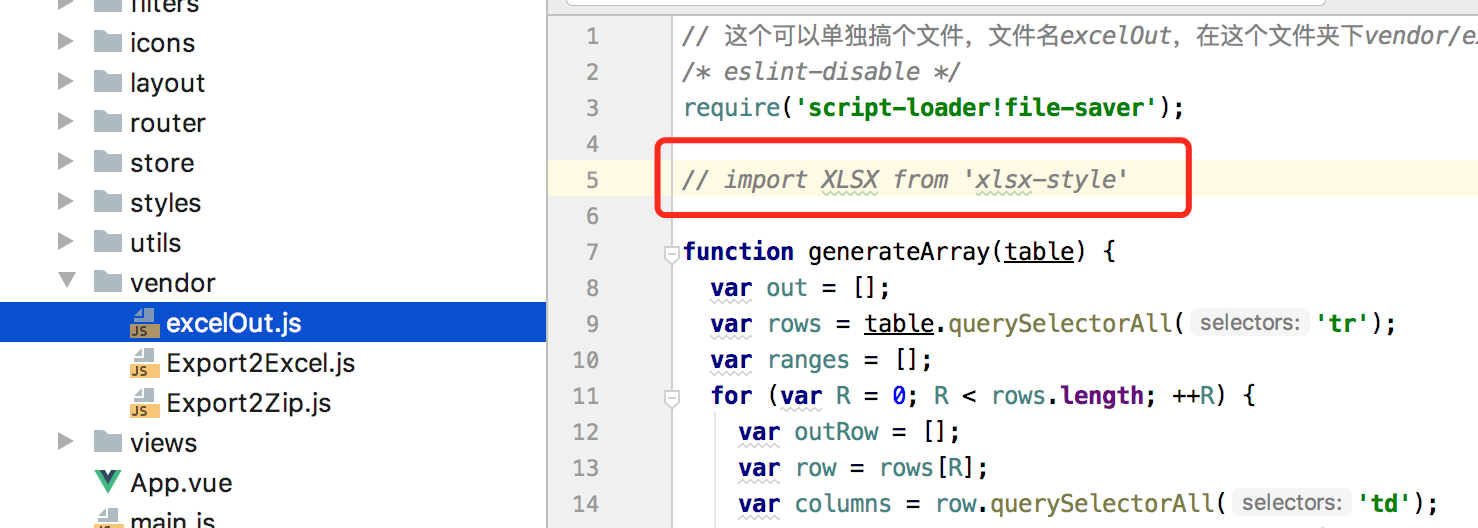The width and height of the screenshot is (1478, 528).
Task: Click the 'tr' string on line 9
Action: pos(1342,324)
